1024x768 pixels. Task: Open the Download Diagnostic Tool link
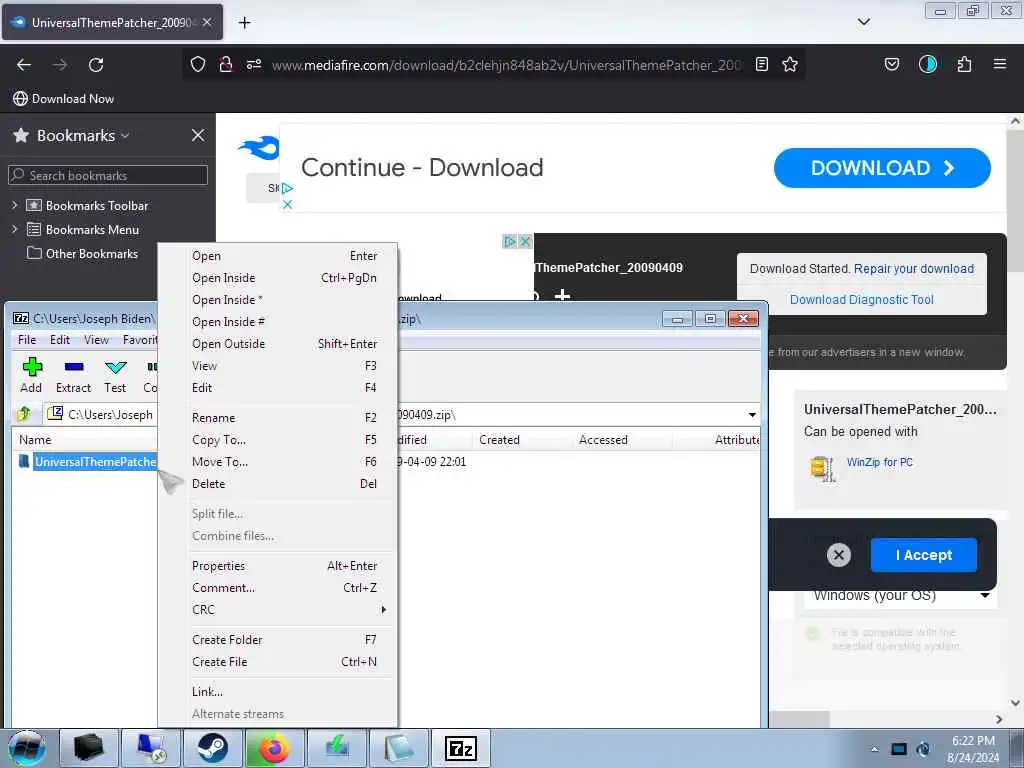tap(861, 299)
